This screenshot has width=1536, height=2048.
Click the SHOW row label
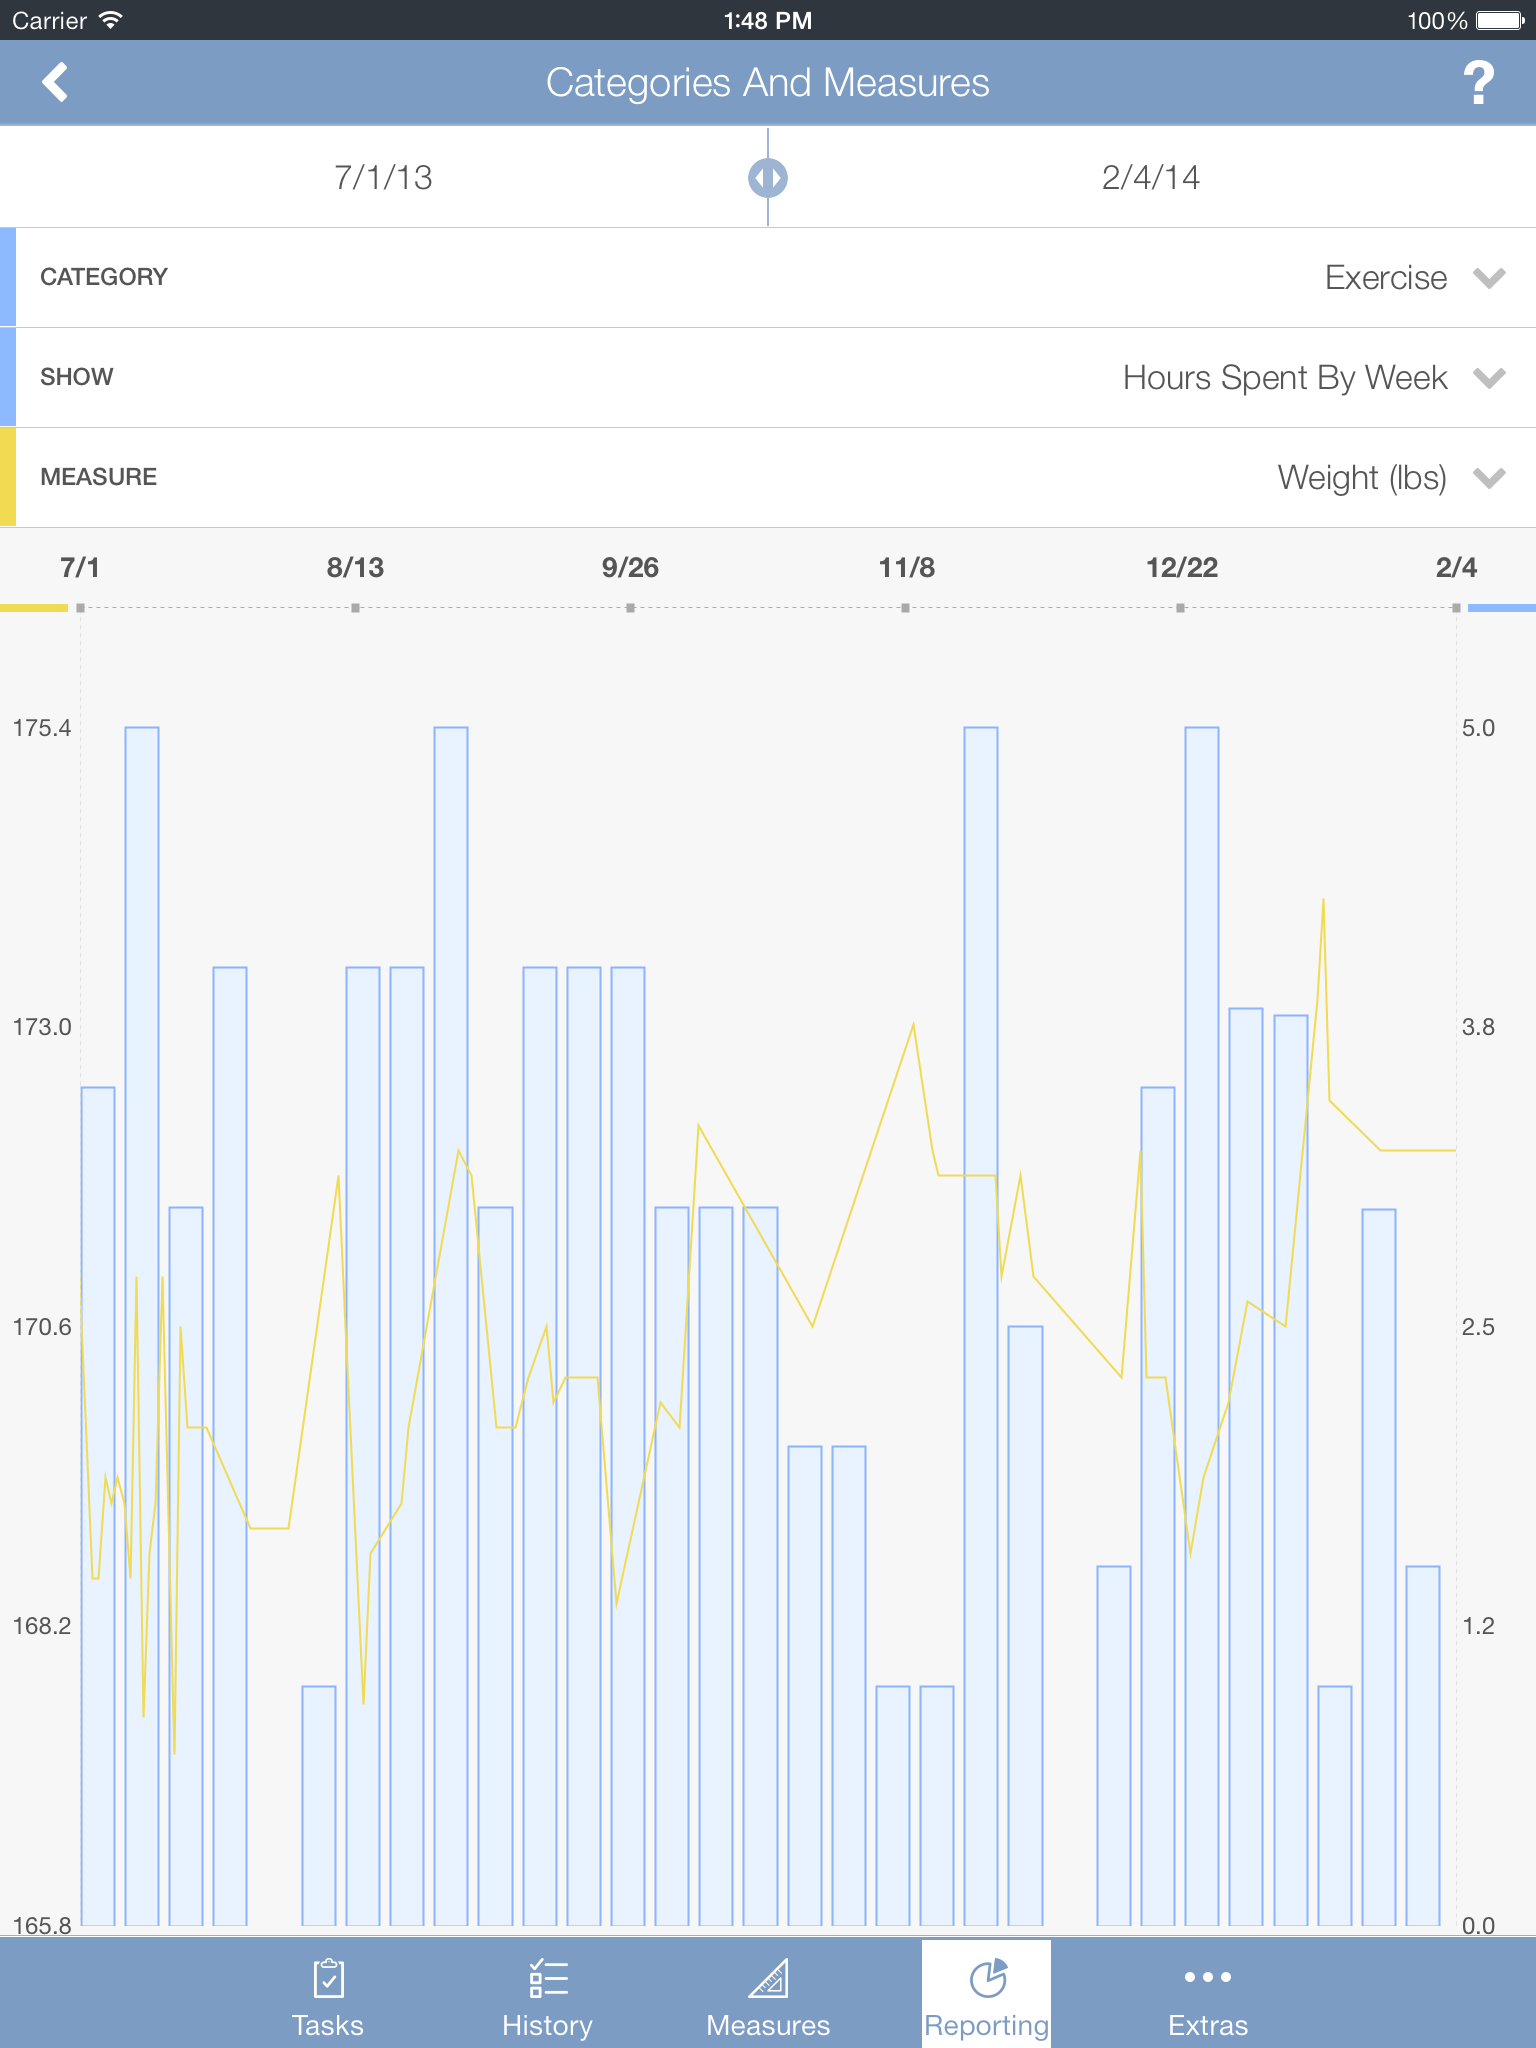coord(77,377)
